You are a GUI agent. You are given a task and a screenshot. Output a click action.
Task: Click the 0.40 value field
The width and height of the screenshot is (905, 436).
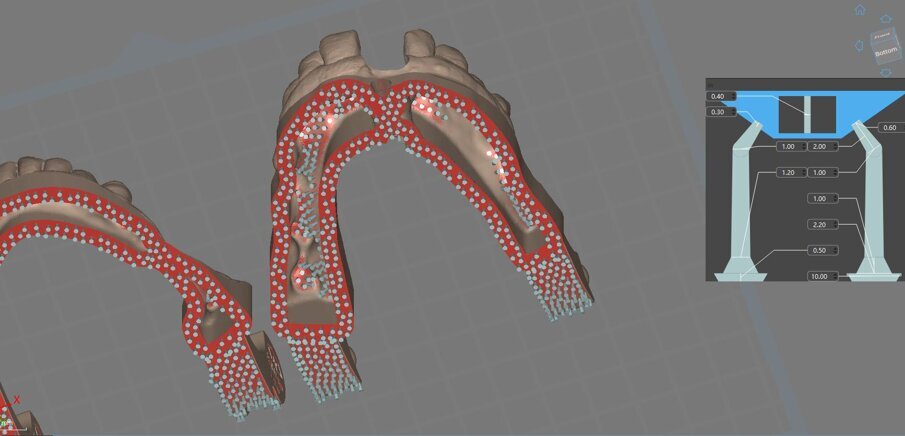718,97
